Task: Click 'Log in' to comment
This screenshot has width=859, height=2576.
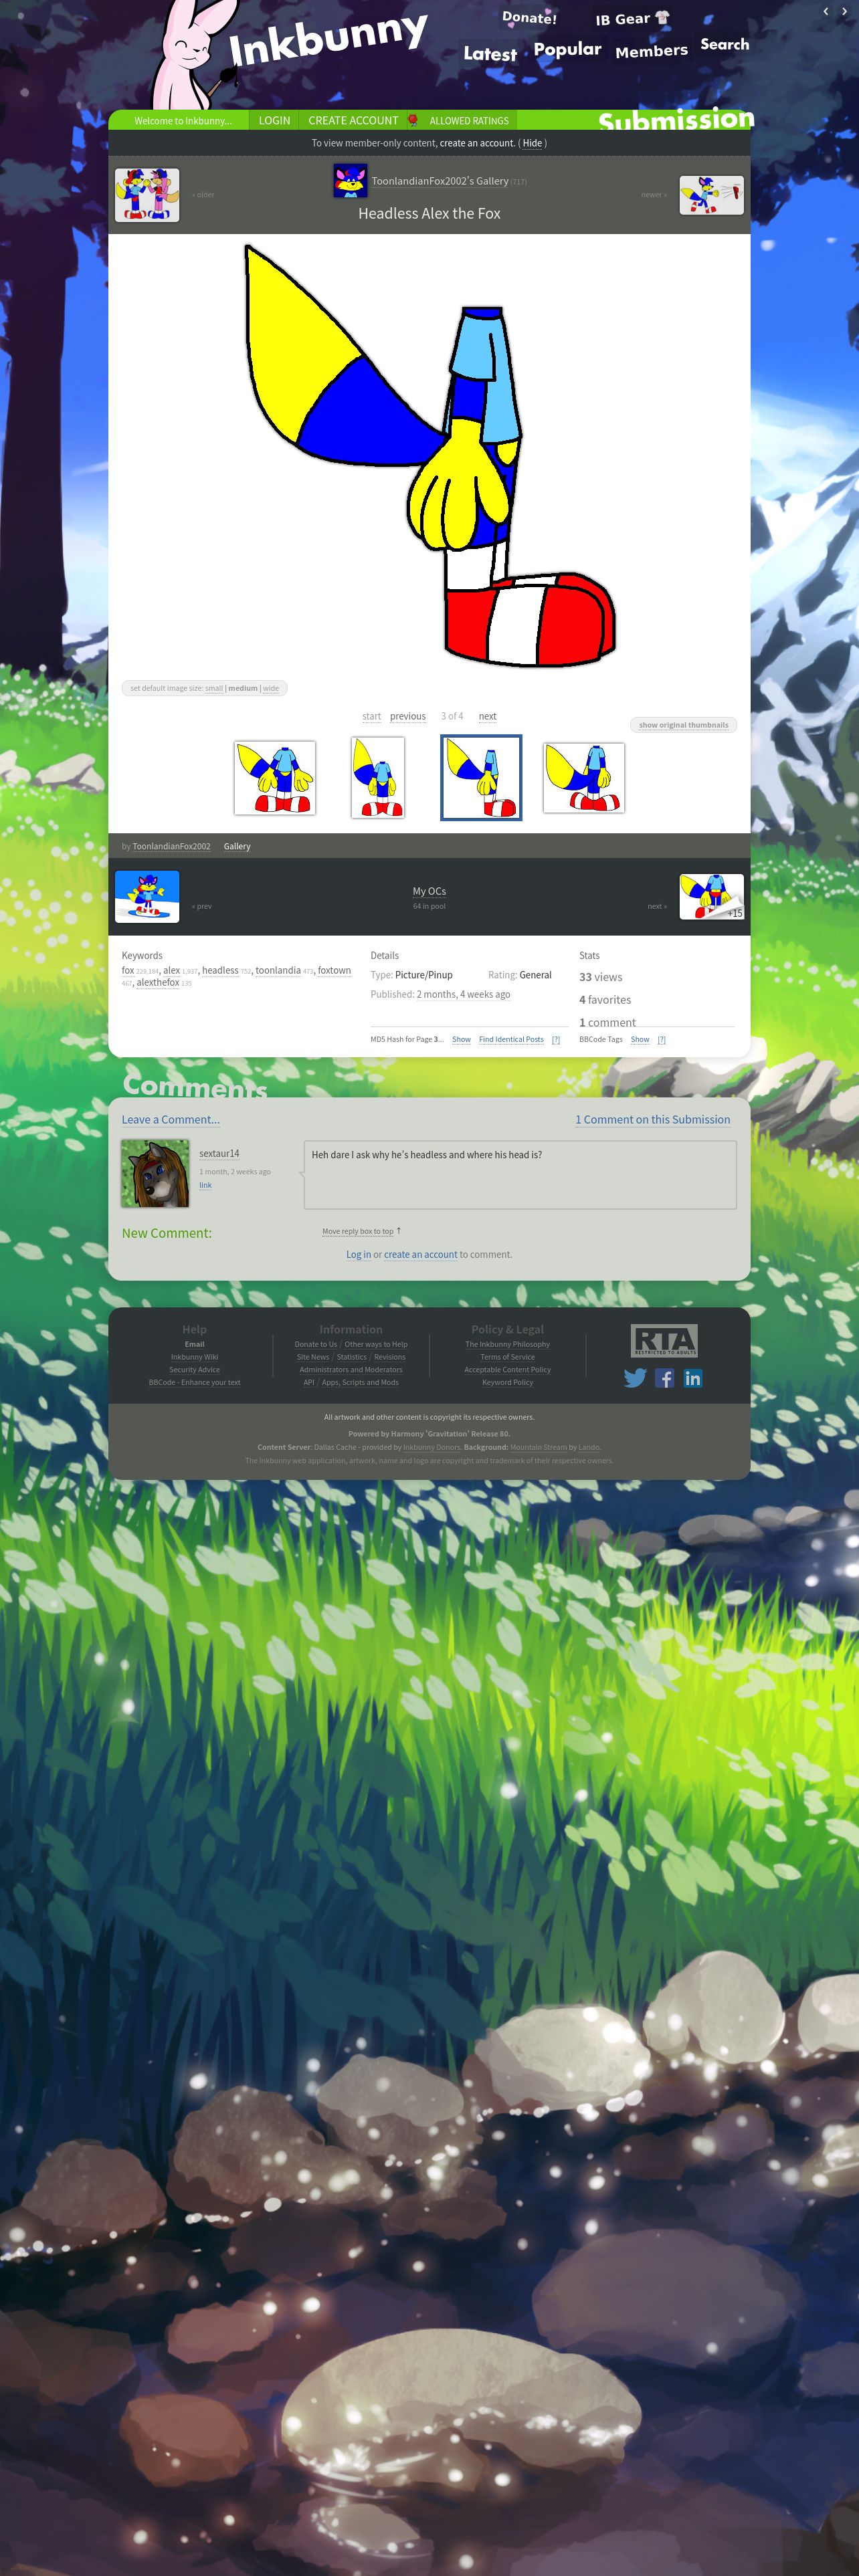Action: pos(358,1254)
